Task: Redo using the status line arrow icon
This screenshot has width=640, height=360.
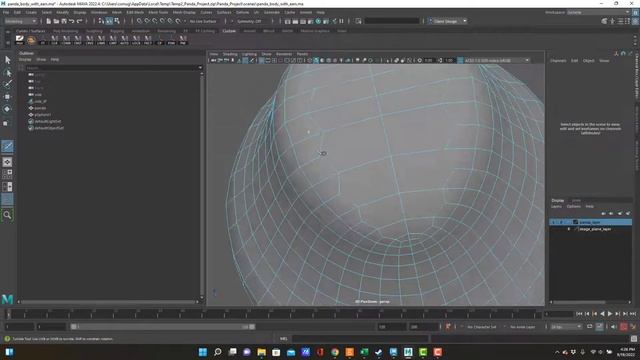Action: 80,21
